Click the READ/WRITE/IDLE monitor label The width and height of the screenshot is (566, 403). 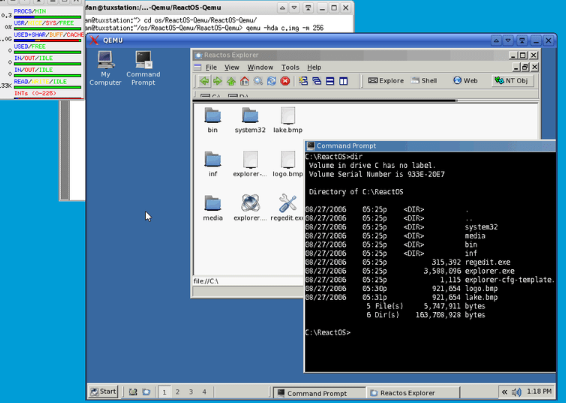tap(40, 82)
